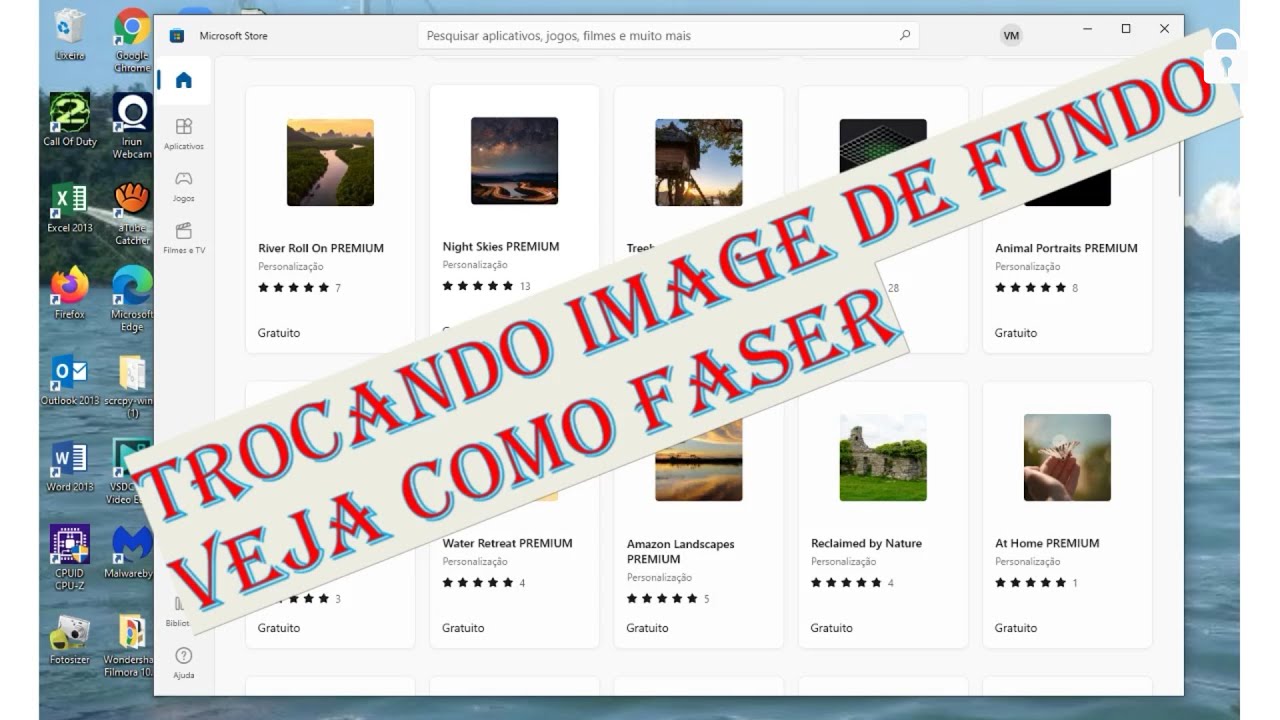
Task: Open Animal Portraits PREMIUM thumbnail
Action: pyautogui.click(x=1067, y=162)
